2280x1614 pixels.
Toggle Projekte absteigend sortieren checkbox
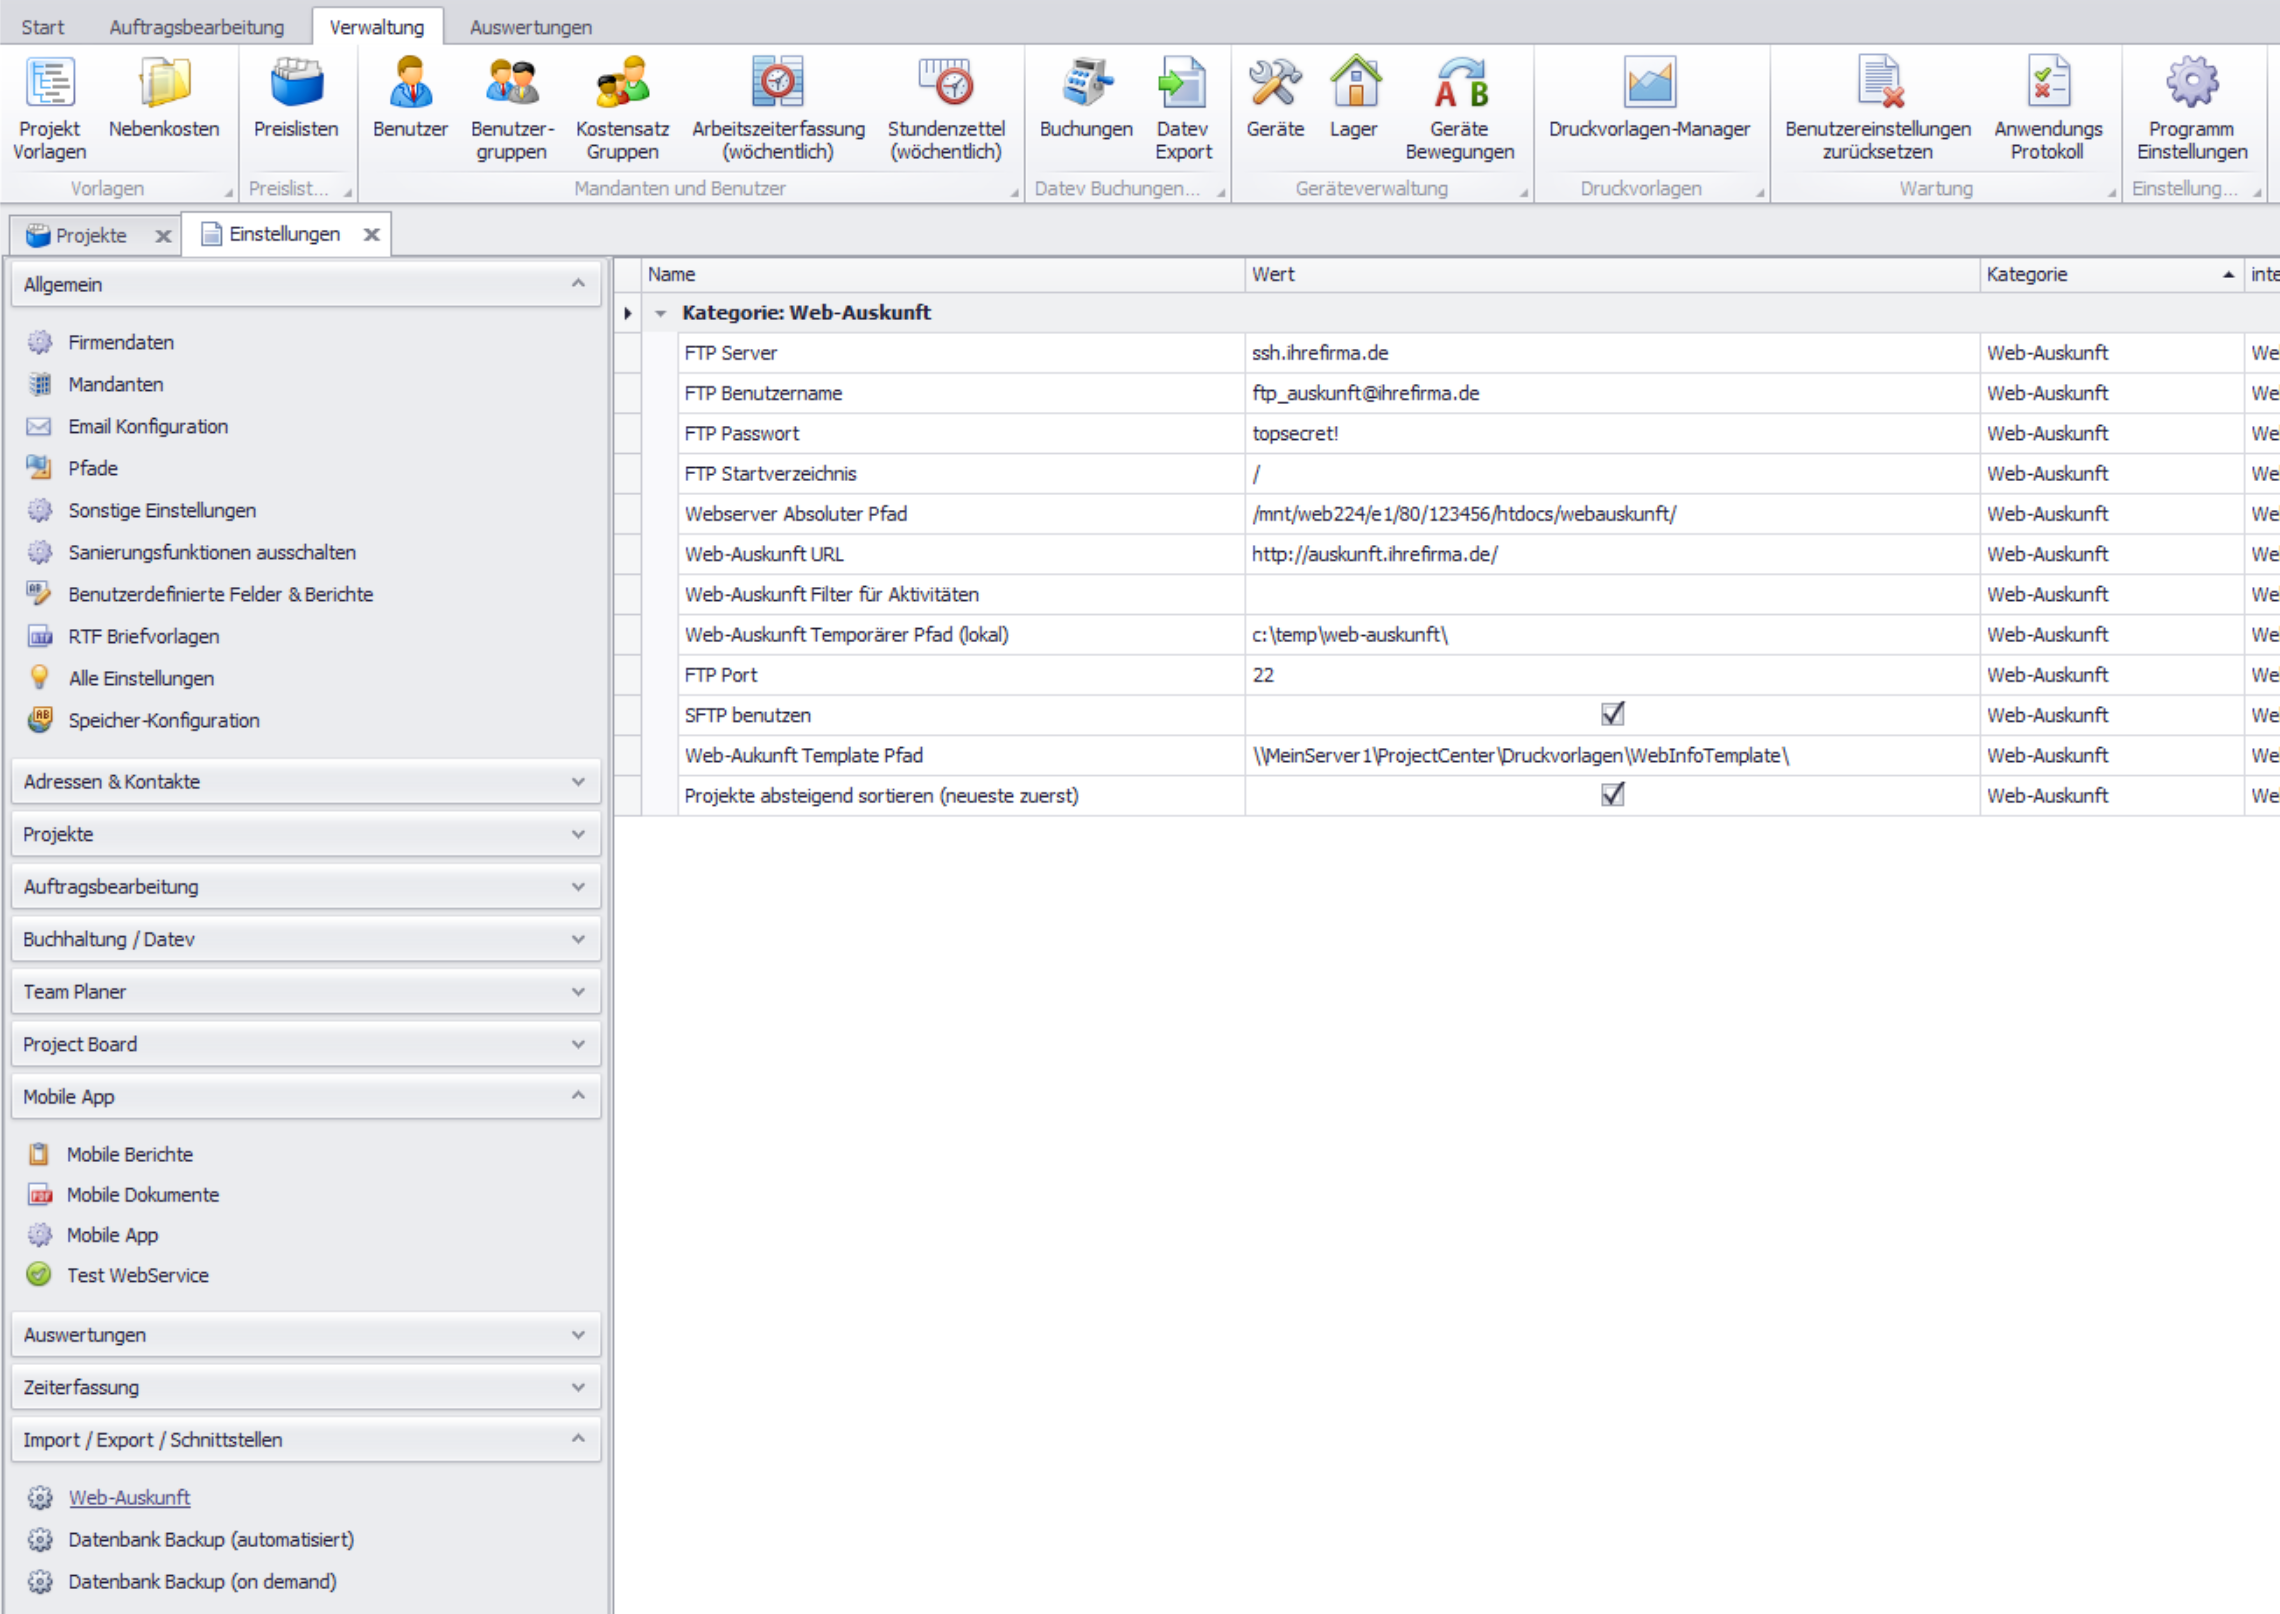tap(1612, 795)
